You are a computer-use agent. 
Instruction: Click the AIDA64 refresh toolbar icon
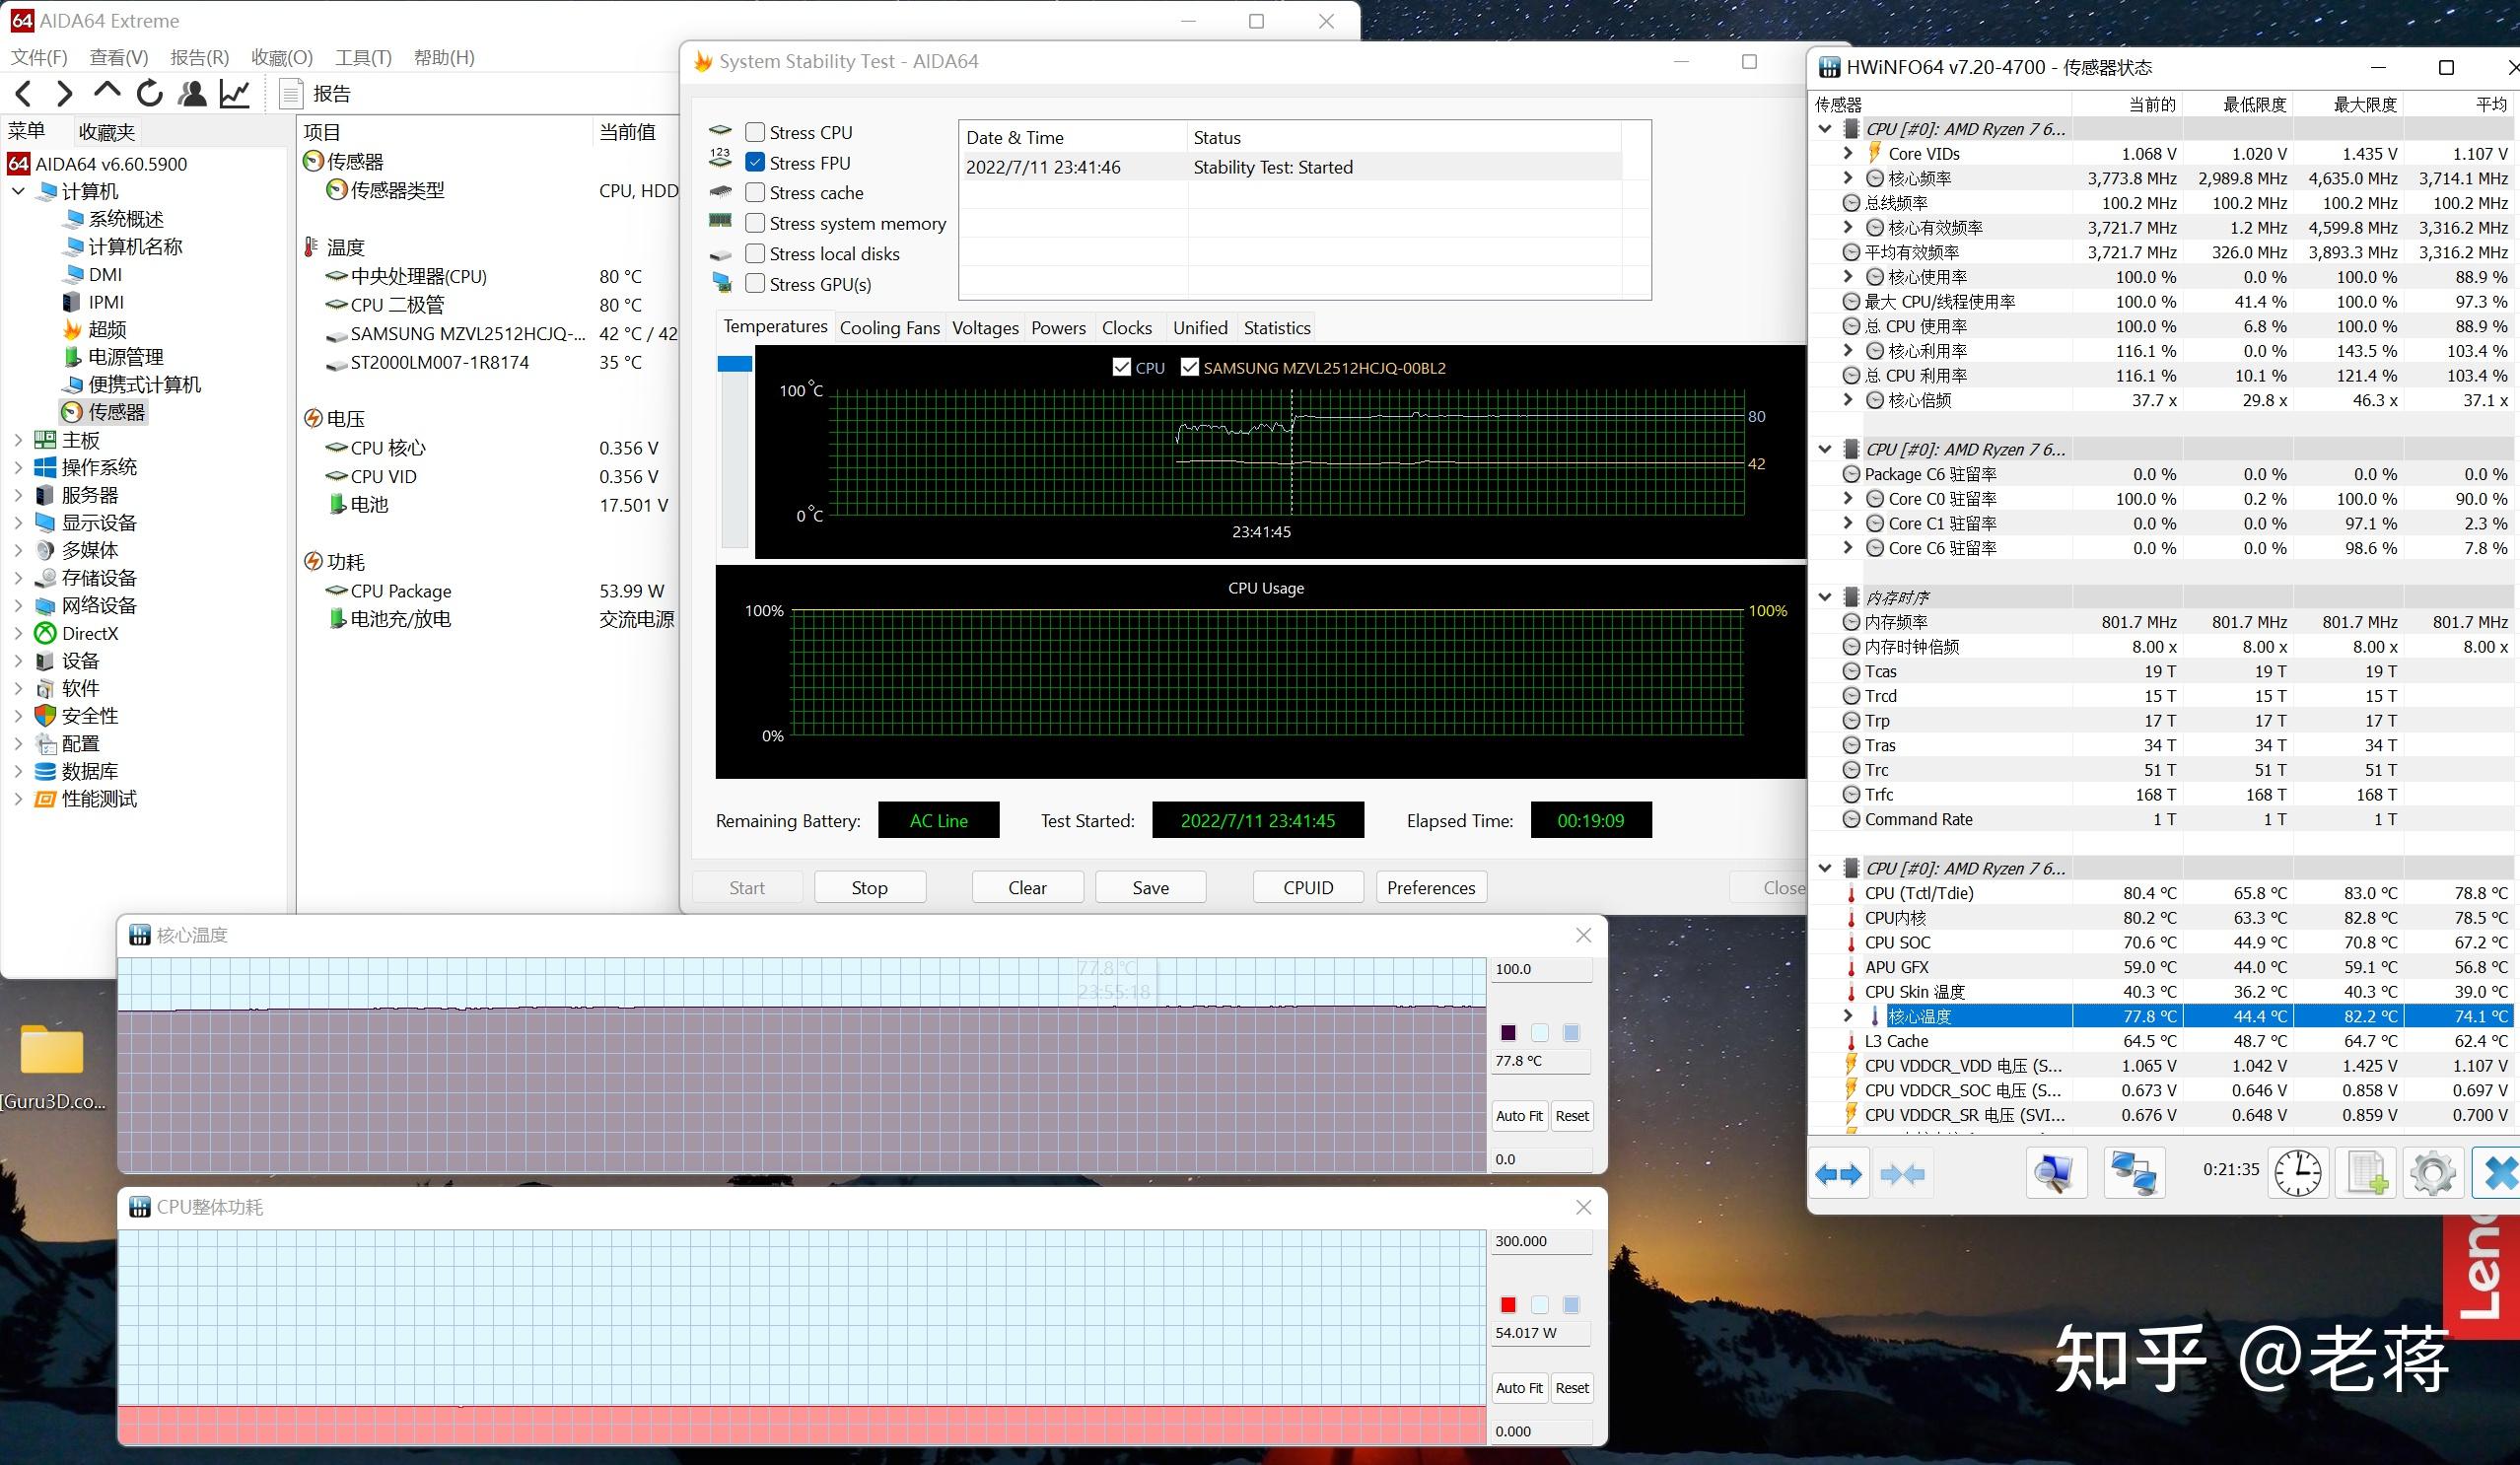tap(150, 94)
